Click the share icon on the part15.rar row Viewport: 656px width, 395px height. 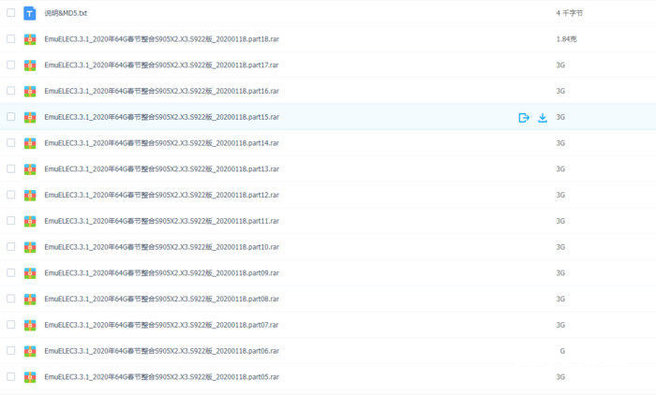(x=523, y=118)
